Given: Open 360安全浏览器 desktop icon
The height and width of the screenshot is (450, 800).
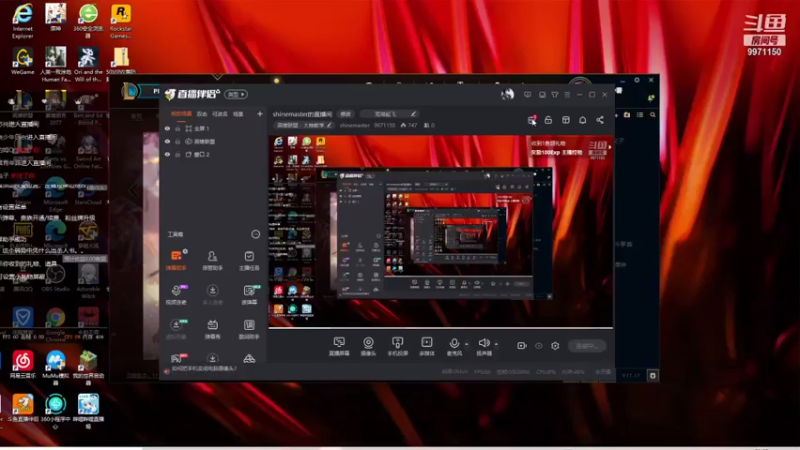Looking at the screenshot, I should [88, 21].
